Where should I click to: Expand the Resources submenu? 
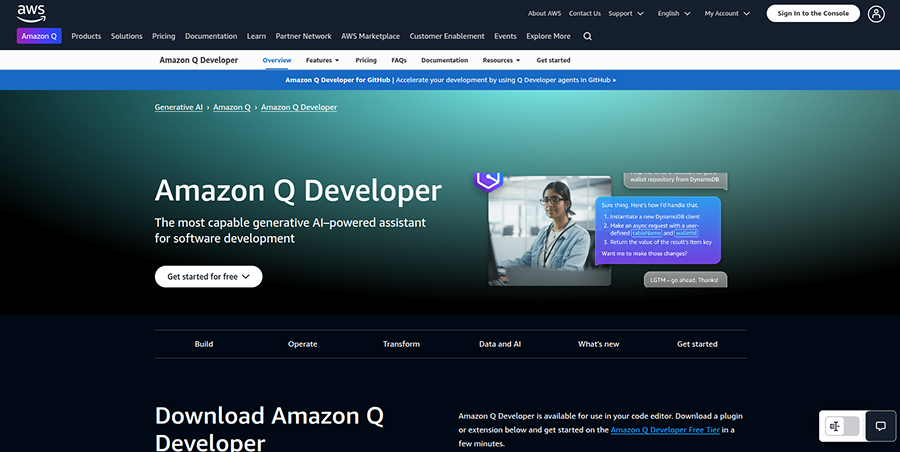click(x=501, y=60)
